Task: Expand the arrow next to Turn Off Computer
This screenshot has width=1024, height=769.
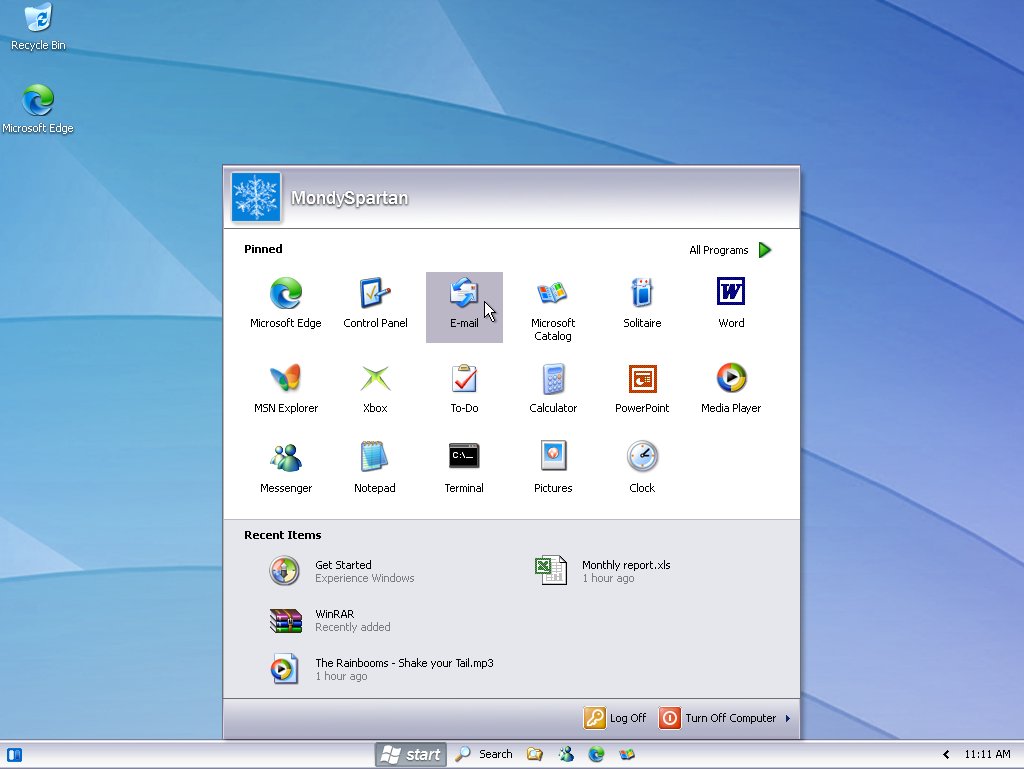Action: coord(788,718)
